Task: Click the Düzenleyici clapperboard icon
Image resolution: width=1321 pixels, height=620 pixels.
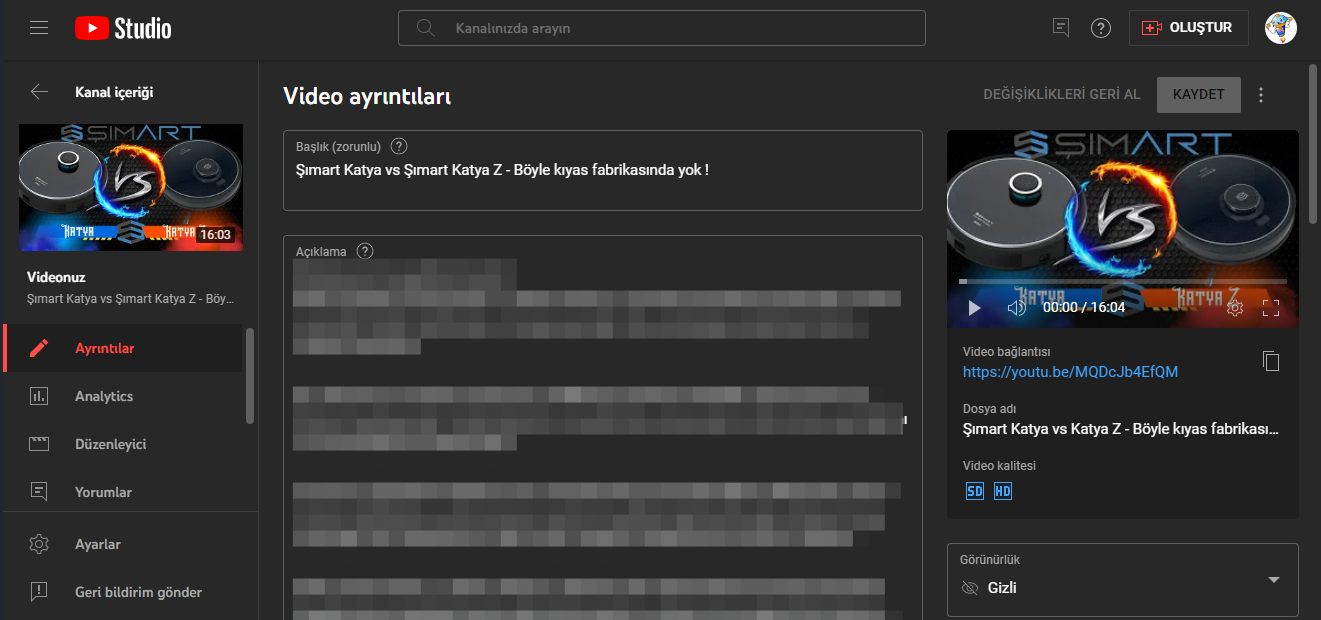Action: (39, 444)
